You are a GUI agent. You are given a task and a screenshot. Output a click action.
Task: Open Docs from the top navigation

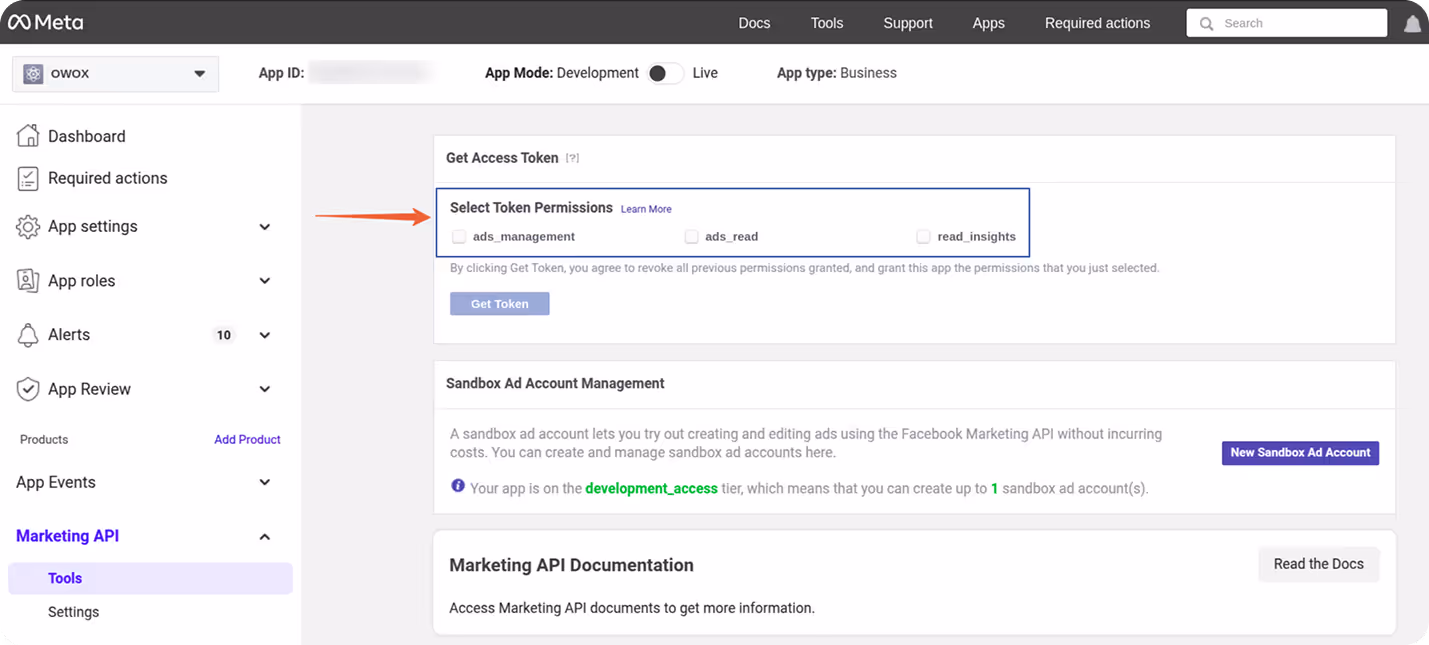point(754,22)
